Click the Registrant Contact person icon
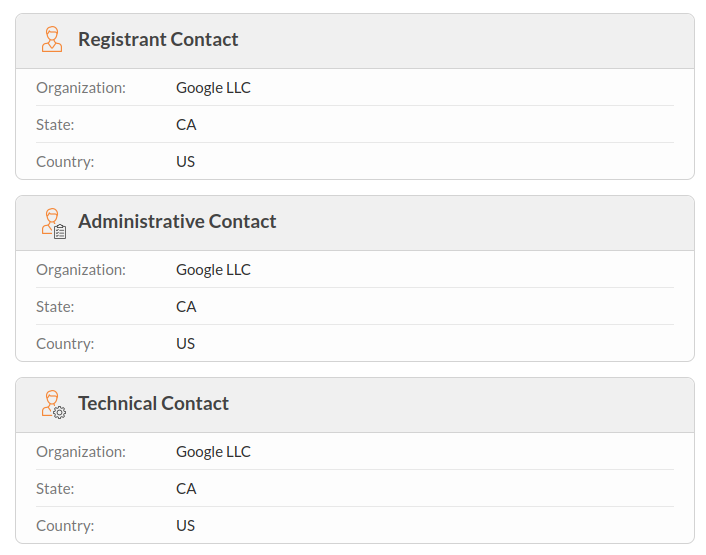The image size is (706, 555). (x=52, y=40)
